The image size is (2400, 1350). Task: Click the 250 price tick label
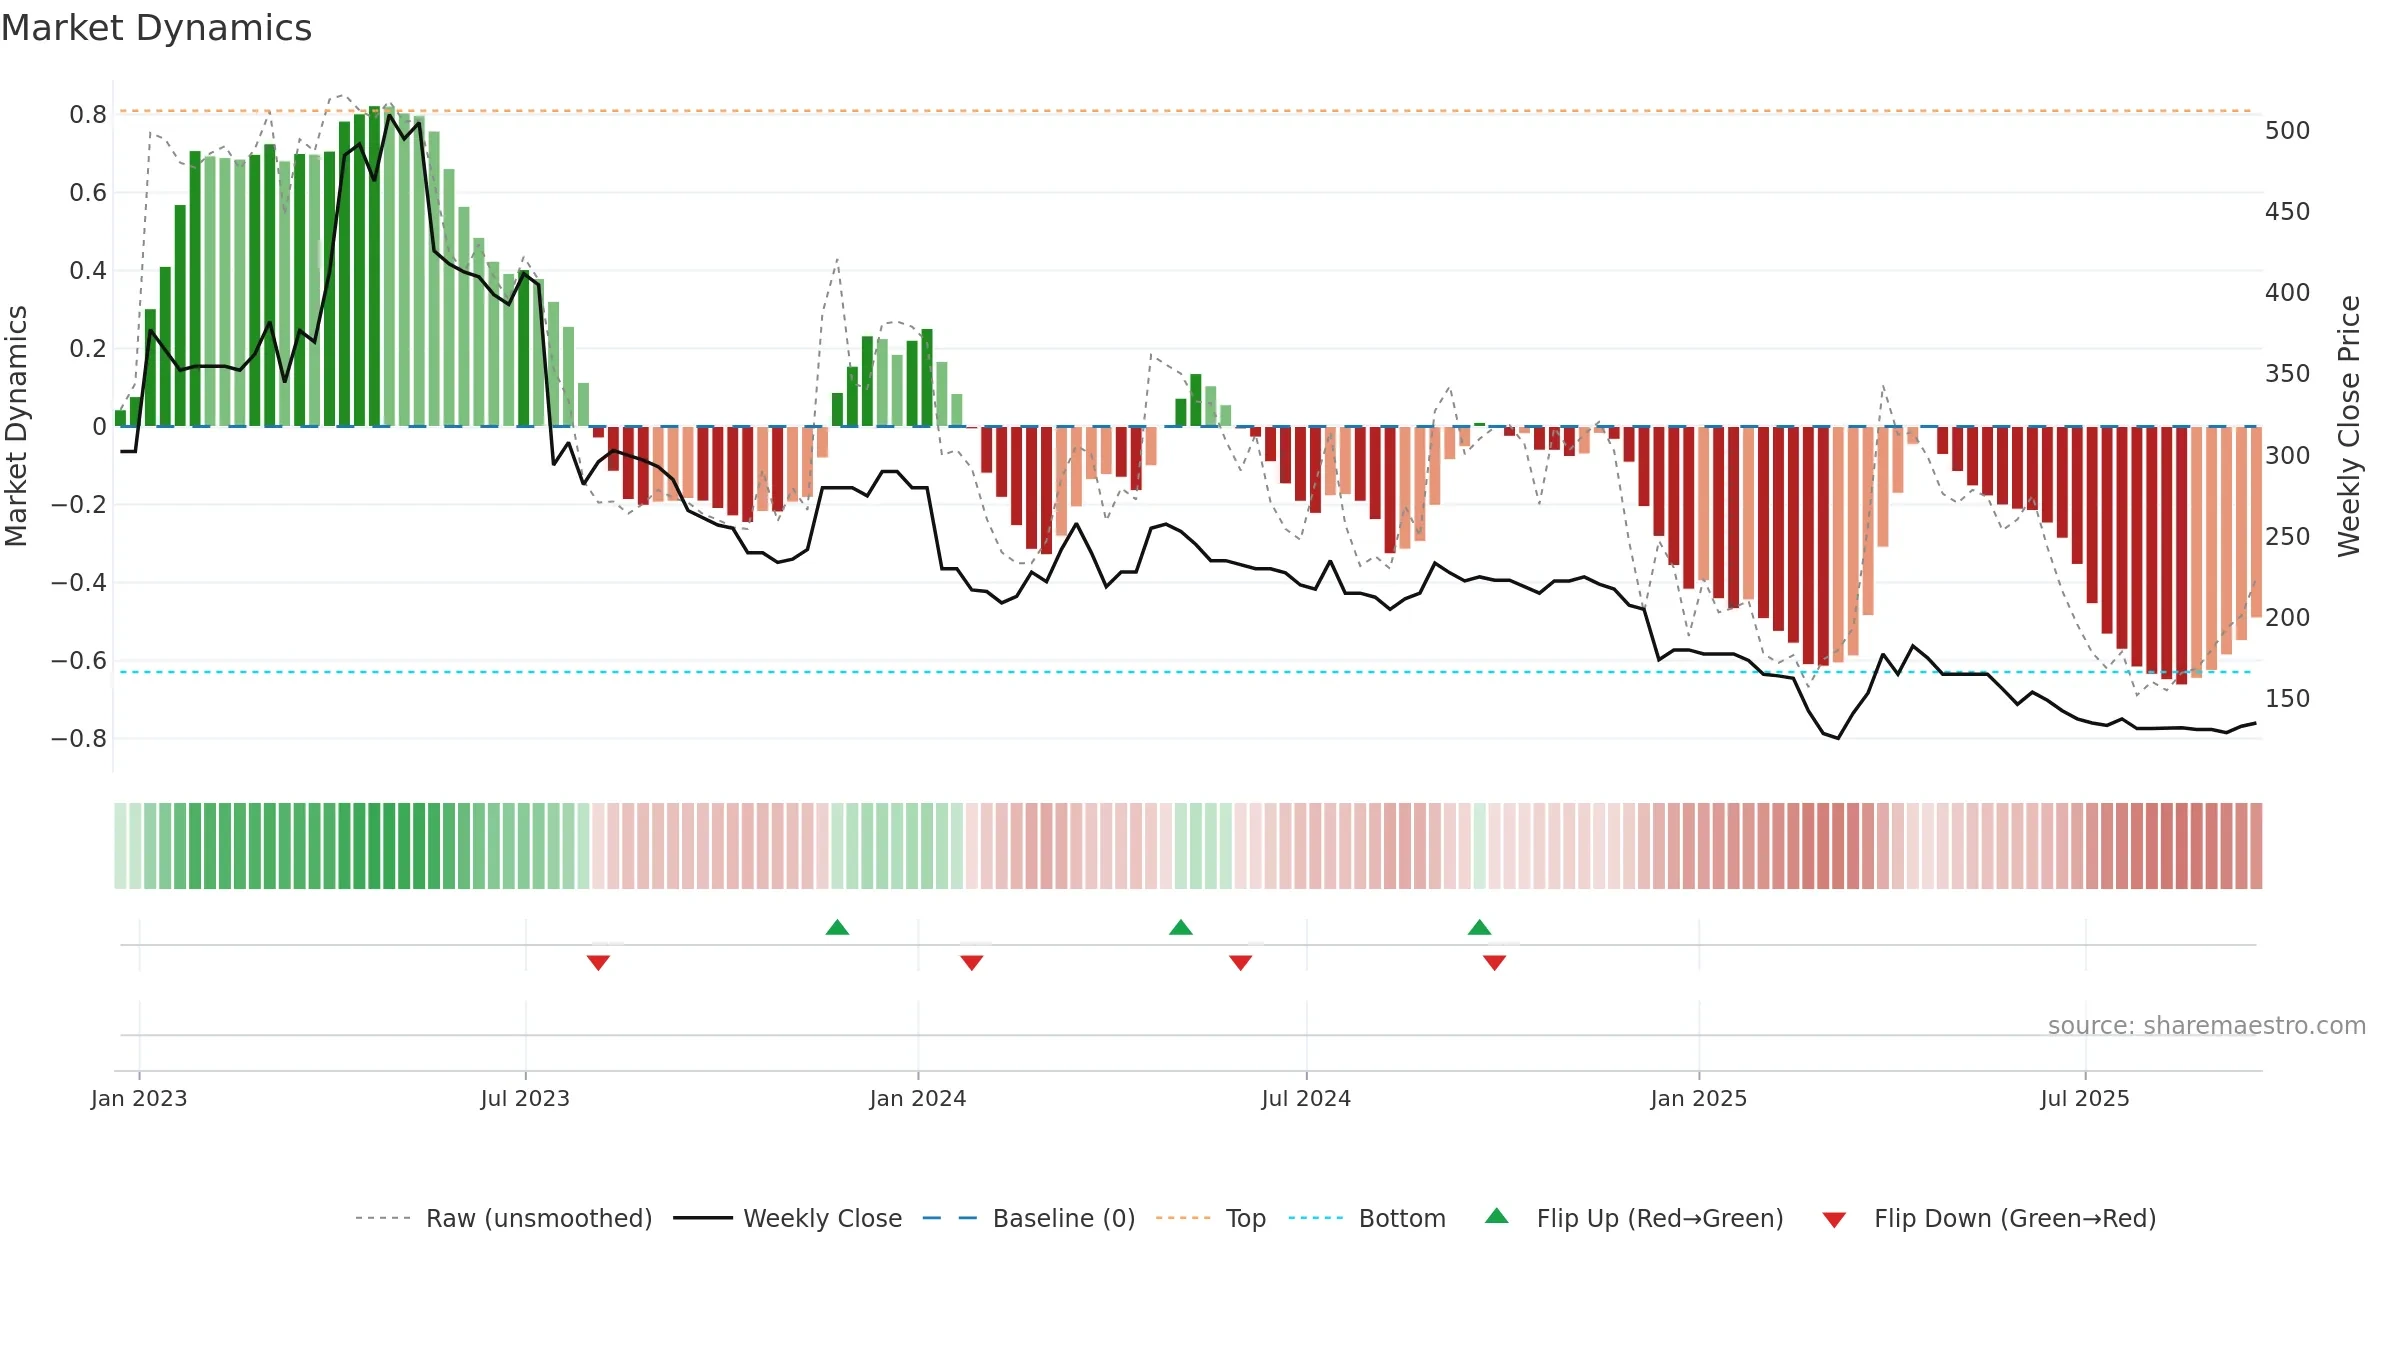pos(2287,536)
